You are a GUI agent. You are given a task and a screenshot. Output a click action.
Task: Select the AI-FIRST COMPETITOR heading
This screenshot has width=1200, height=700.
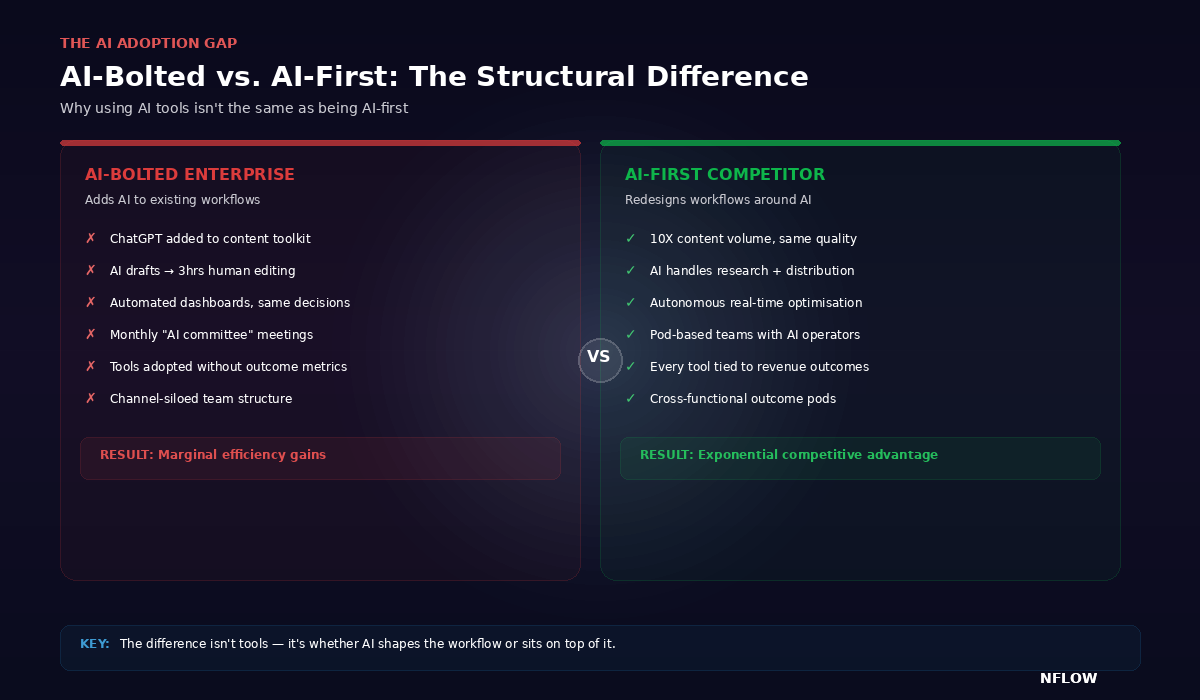[x=725, y=175]
